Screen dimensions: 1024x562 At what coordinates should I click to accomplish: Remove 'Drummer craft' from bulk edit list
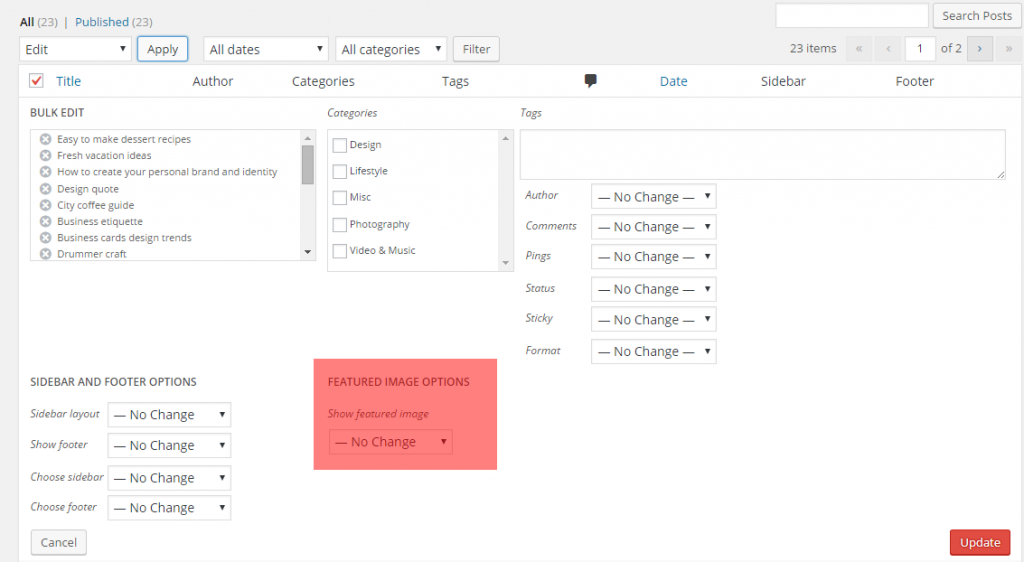45,254
